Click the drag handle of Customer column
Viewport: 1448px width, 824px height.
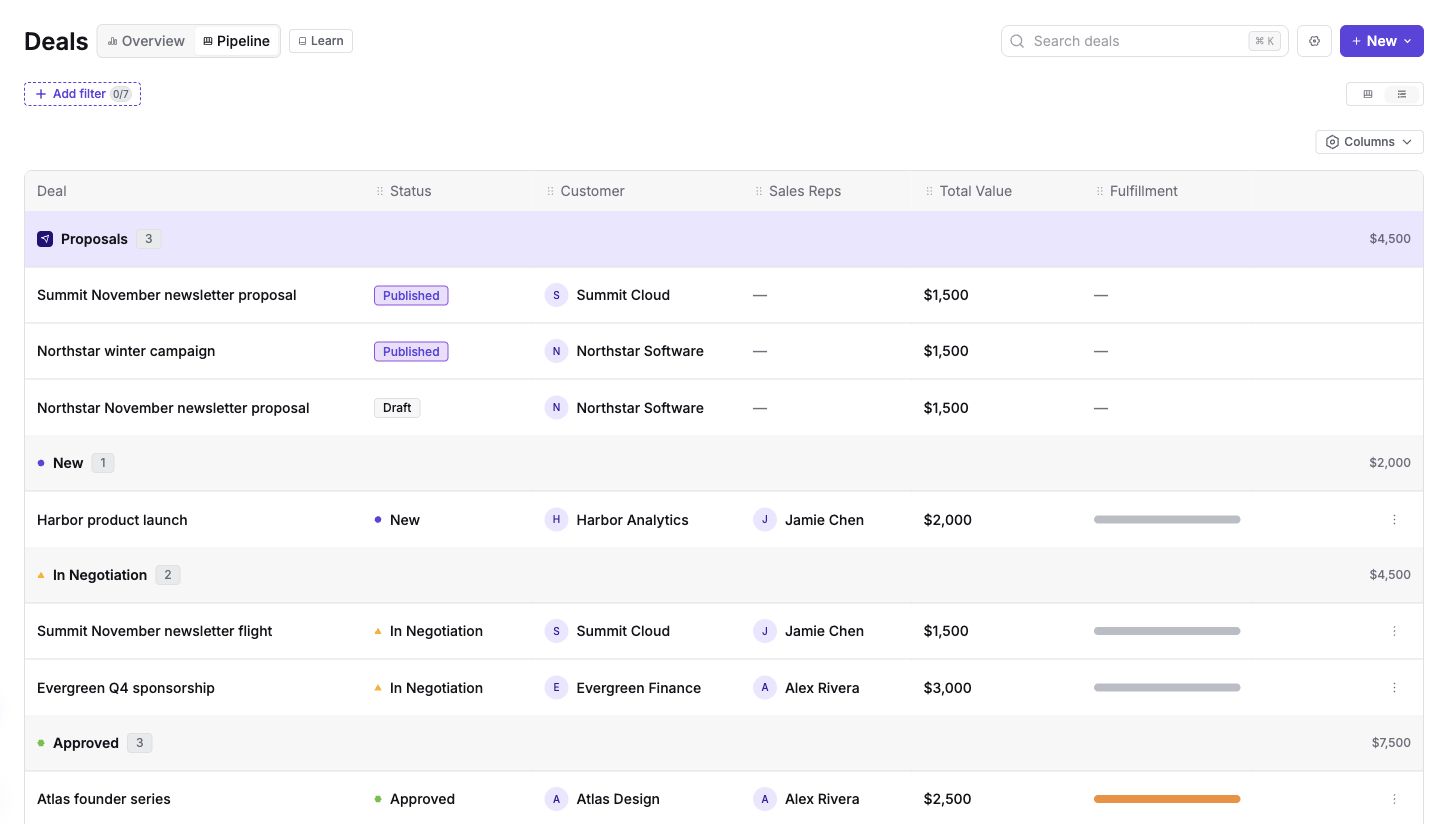click(x=550, y=191)
